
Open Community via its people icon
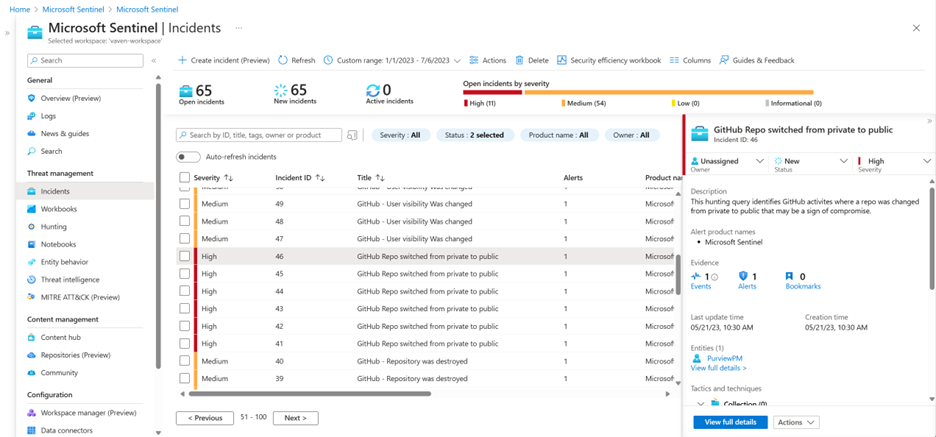click(x=32, y=373)
